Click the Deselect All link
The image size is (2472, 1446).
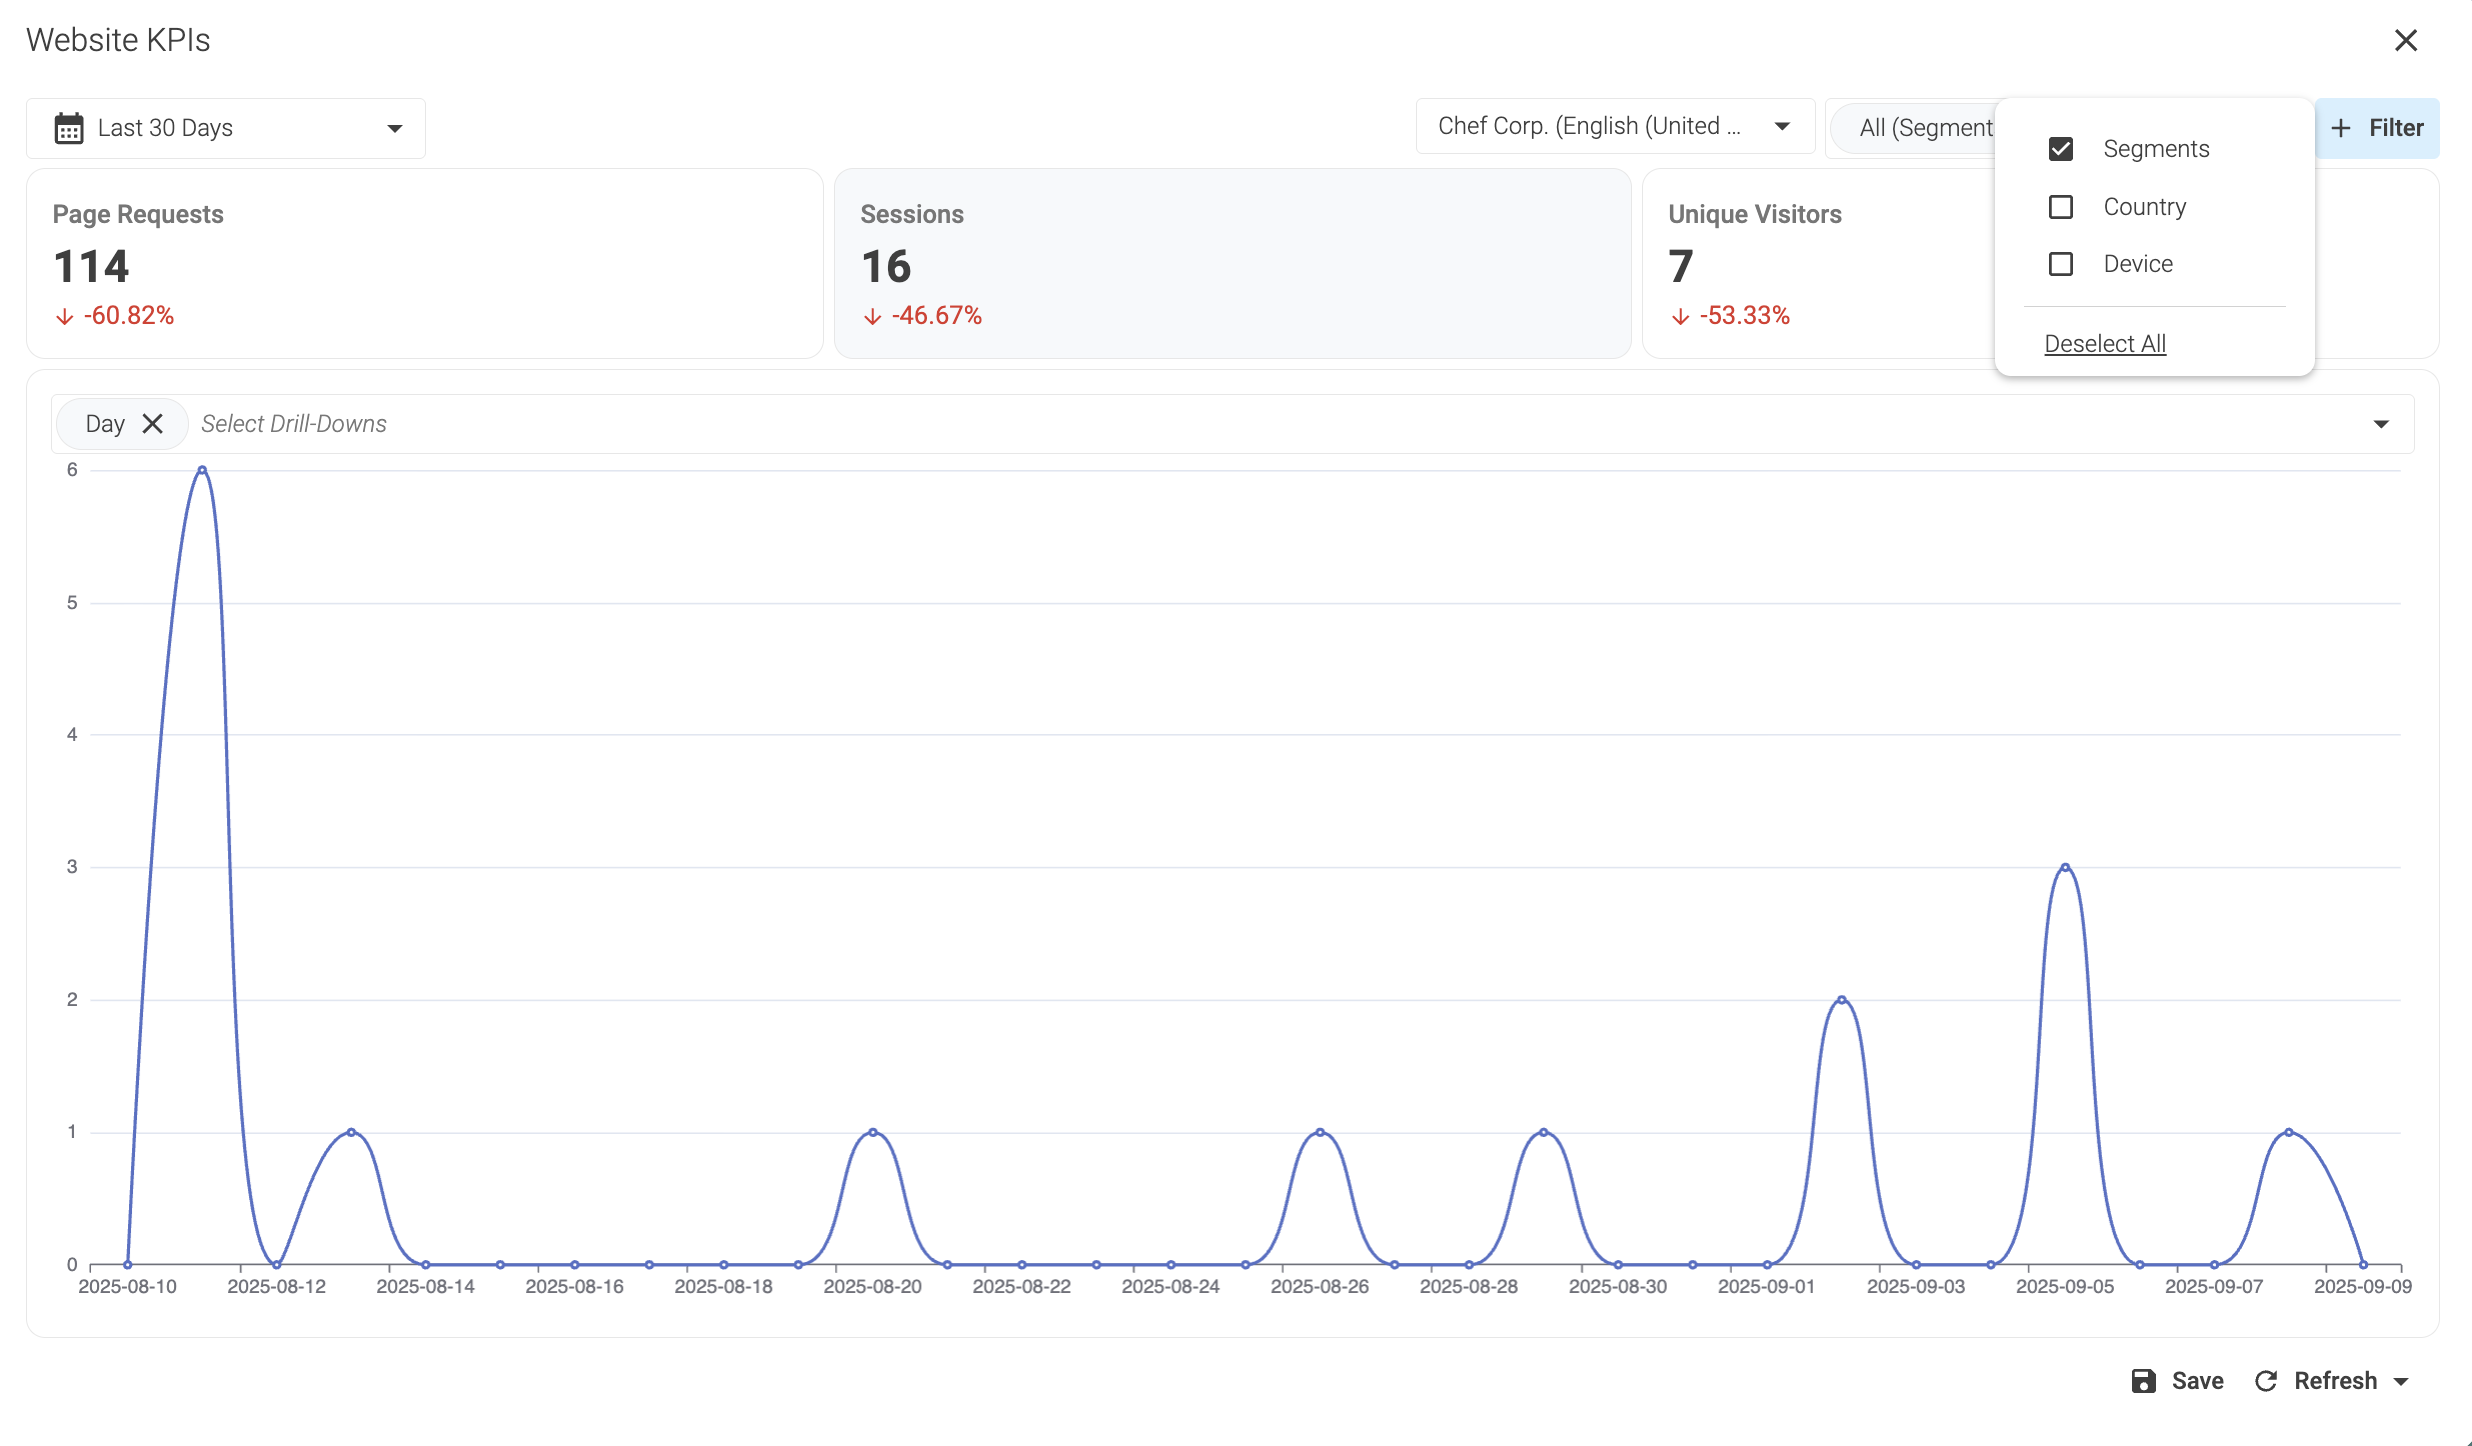2105,344
